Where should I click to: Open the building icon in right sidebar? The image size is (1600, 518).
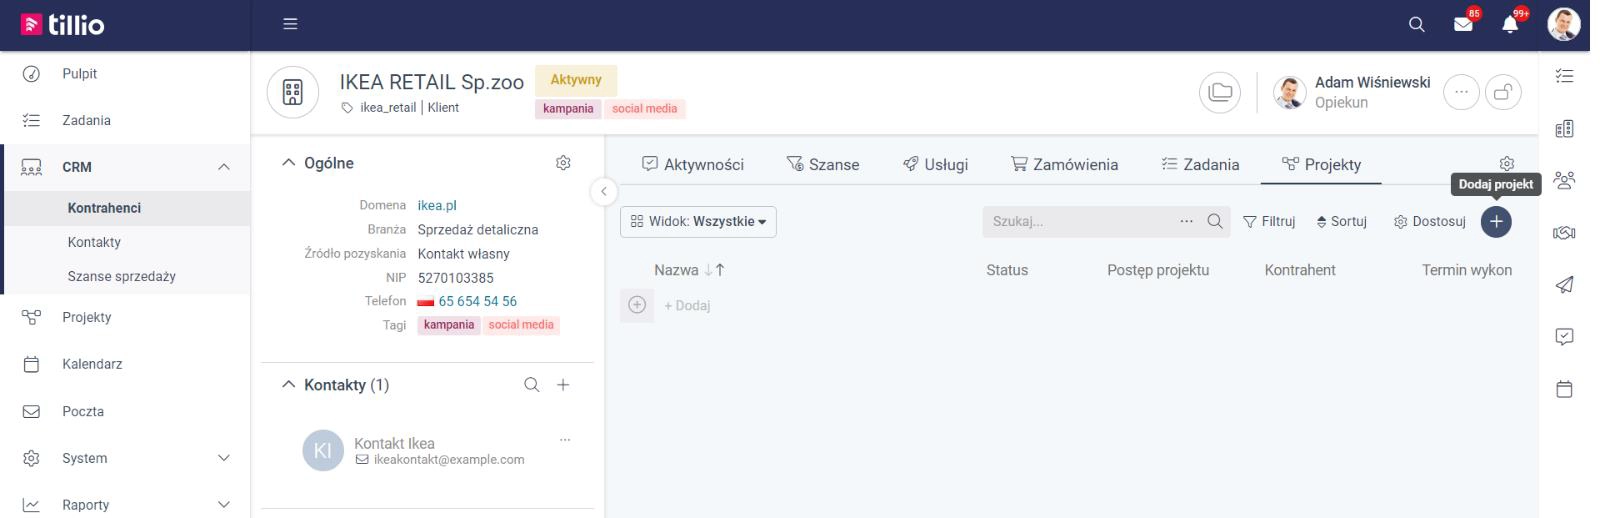point(1565,128)
